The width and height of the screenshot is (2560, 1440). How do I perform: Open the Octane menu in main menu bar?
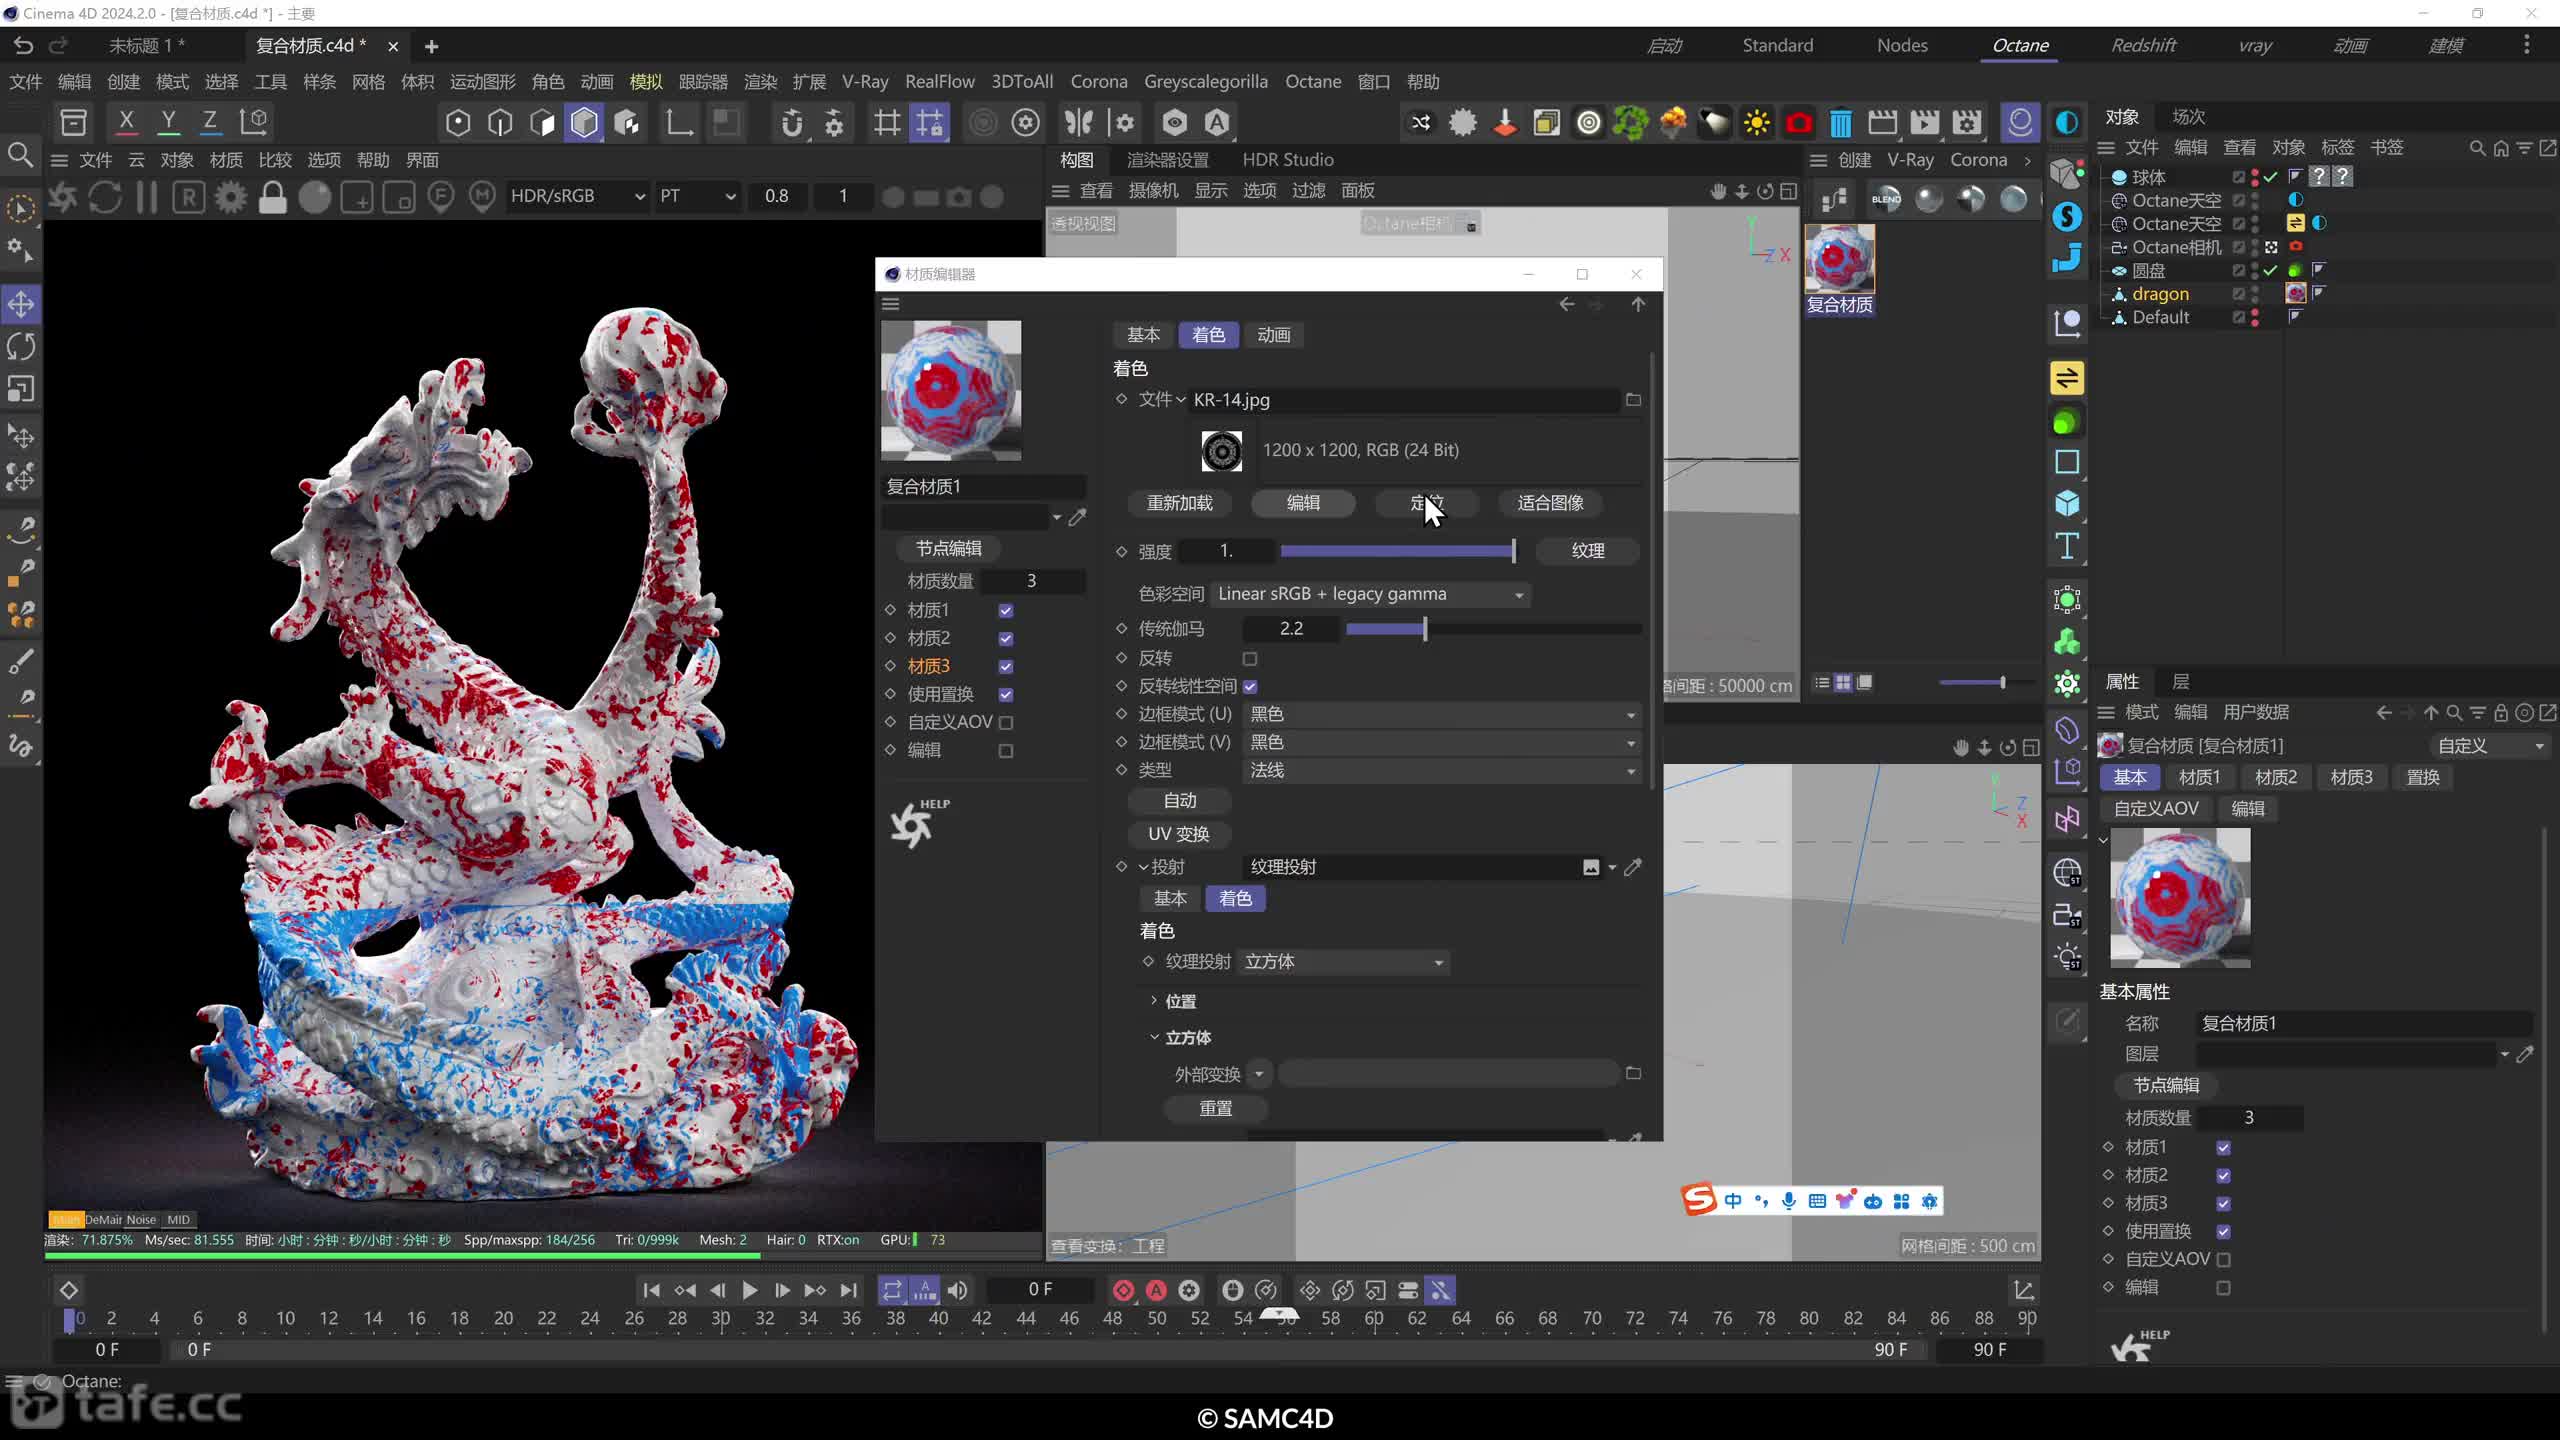click(1312, 82)
